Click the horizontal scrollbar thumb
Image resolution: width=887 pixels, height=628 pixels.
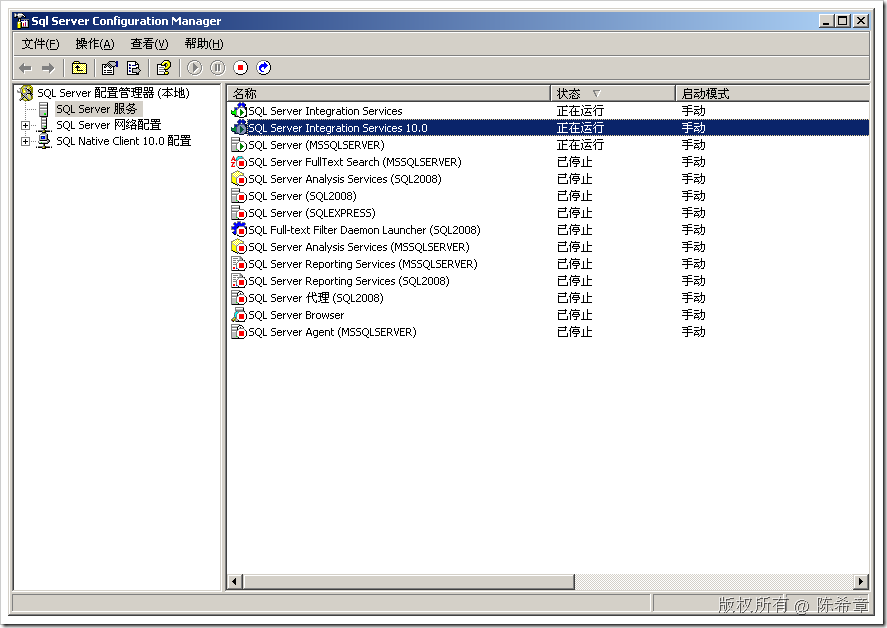point(409,581)
